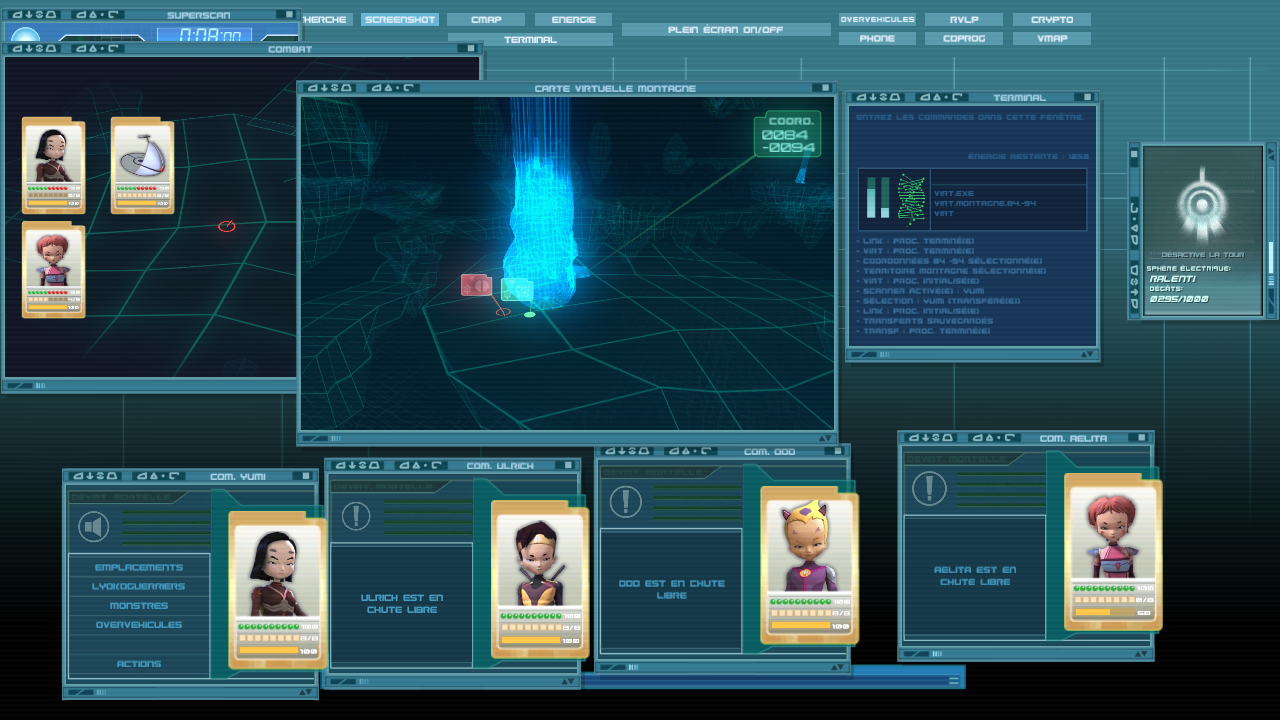Select the overboard vehicle card in Combat window
Screen dimensions: 1280x720
pyautogui.click(x=142, y=166)
